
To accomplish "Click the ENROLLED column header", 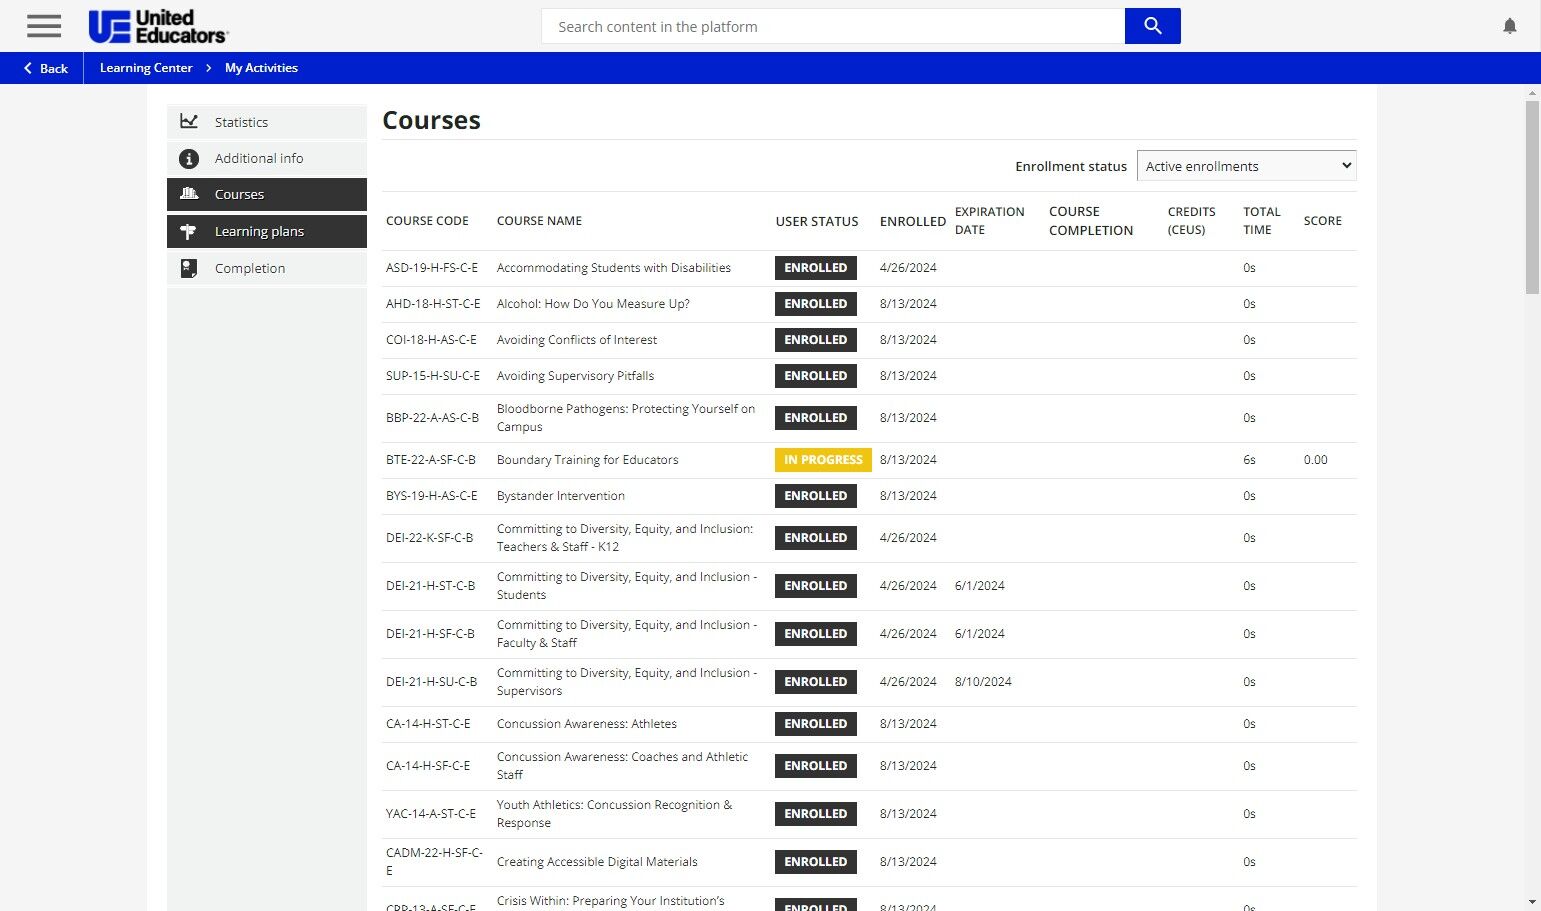I will [x=913, y=221].
